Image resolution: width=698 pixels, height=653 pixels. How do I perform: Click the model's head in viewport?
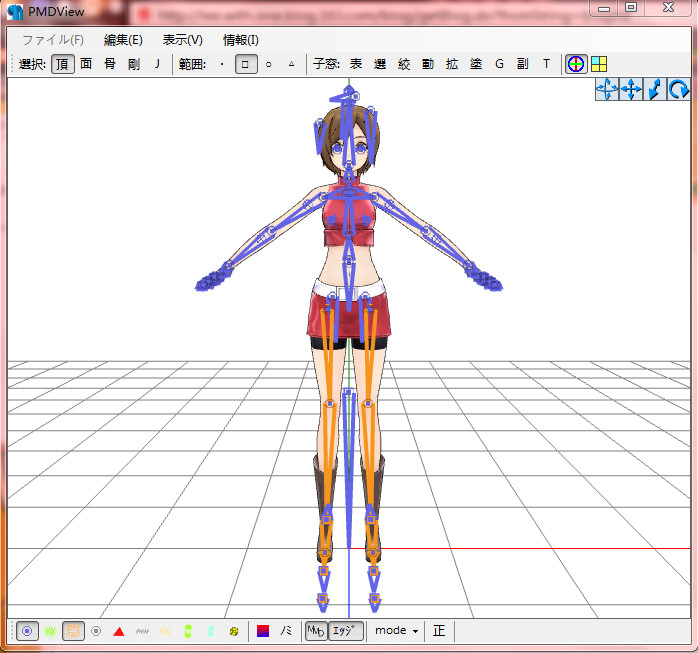point(349,140)
